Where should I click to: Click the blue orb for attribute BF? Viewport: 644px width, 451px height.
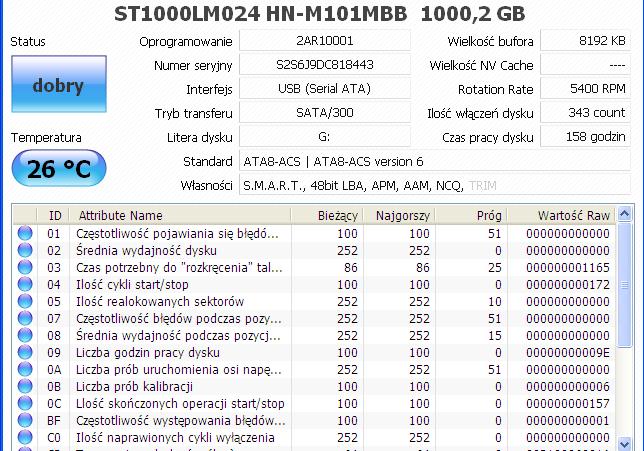click(x=25, y=421)
